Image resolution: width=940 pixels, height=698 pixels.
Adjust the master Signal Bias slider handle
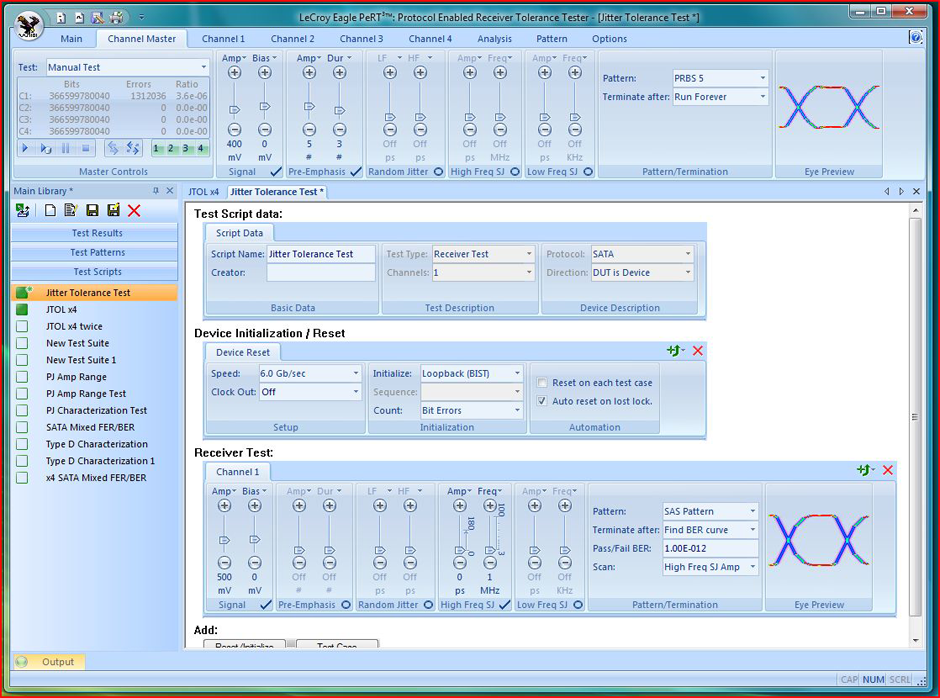(x=264, y=106)
